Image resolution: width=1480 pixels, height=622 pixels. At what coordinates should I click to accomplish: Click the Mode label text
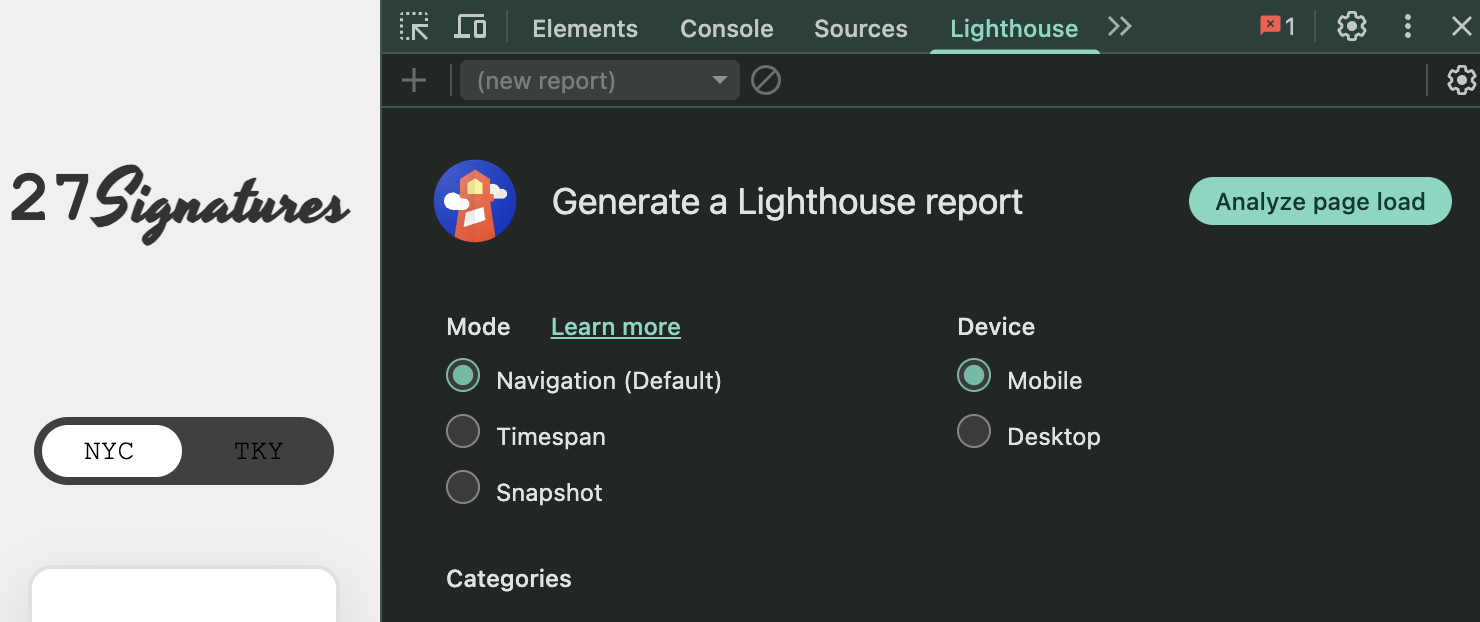pos(478,327)
